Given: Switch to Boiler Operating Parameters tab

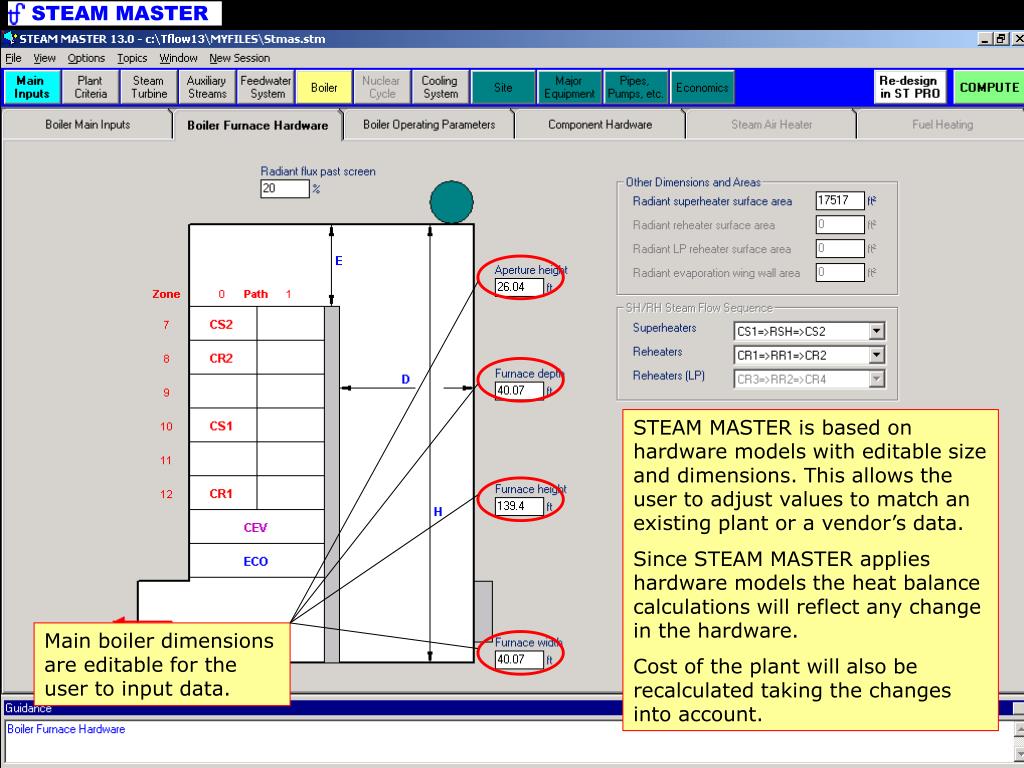Looking at the screenshot, I should [429, 124].
